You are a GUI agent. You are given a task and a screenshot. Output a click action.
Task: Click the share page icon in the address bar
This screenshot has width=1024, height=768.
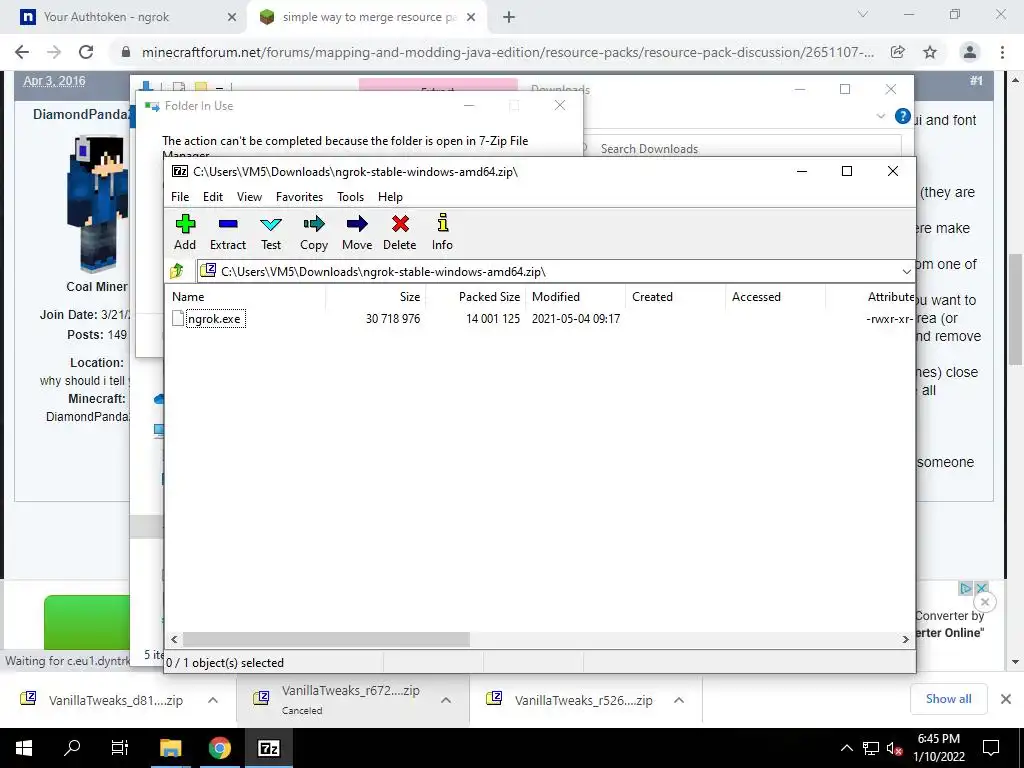(x=898, y=52)
